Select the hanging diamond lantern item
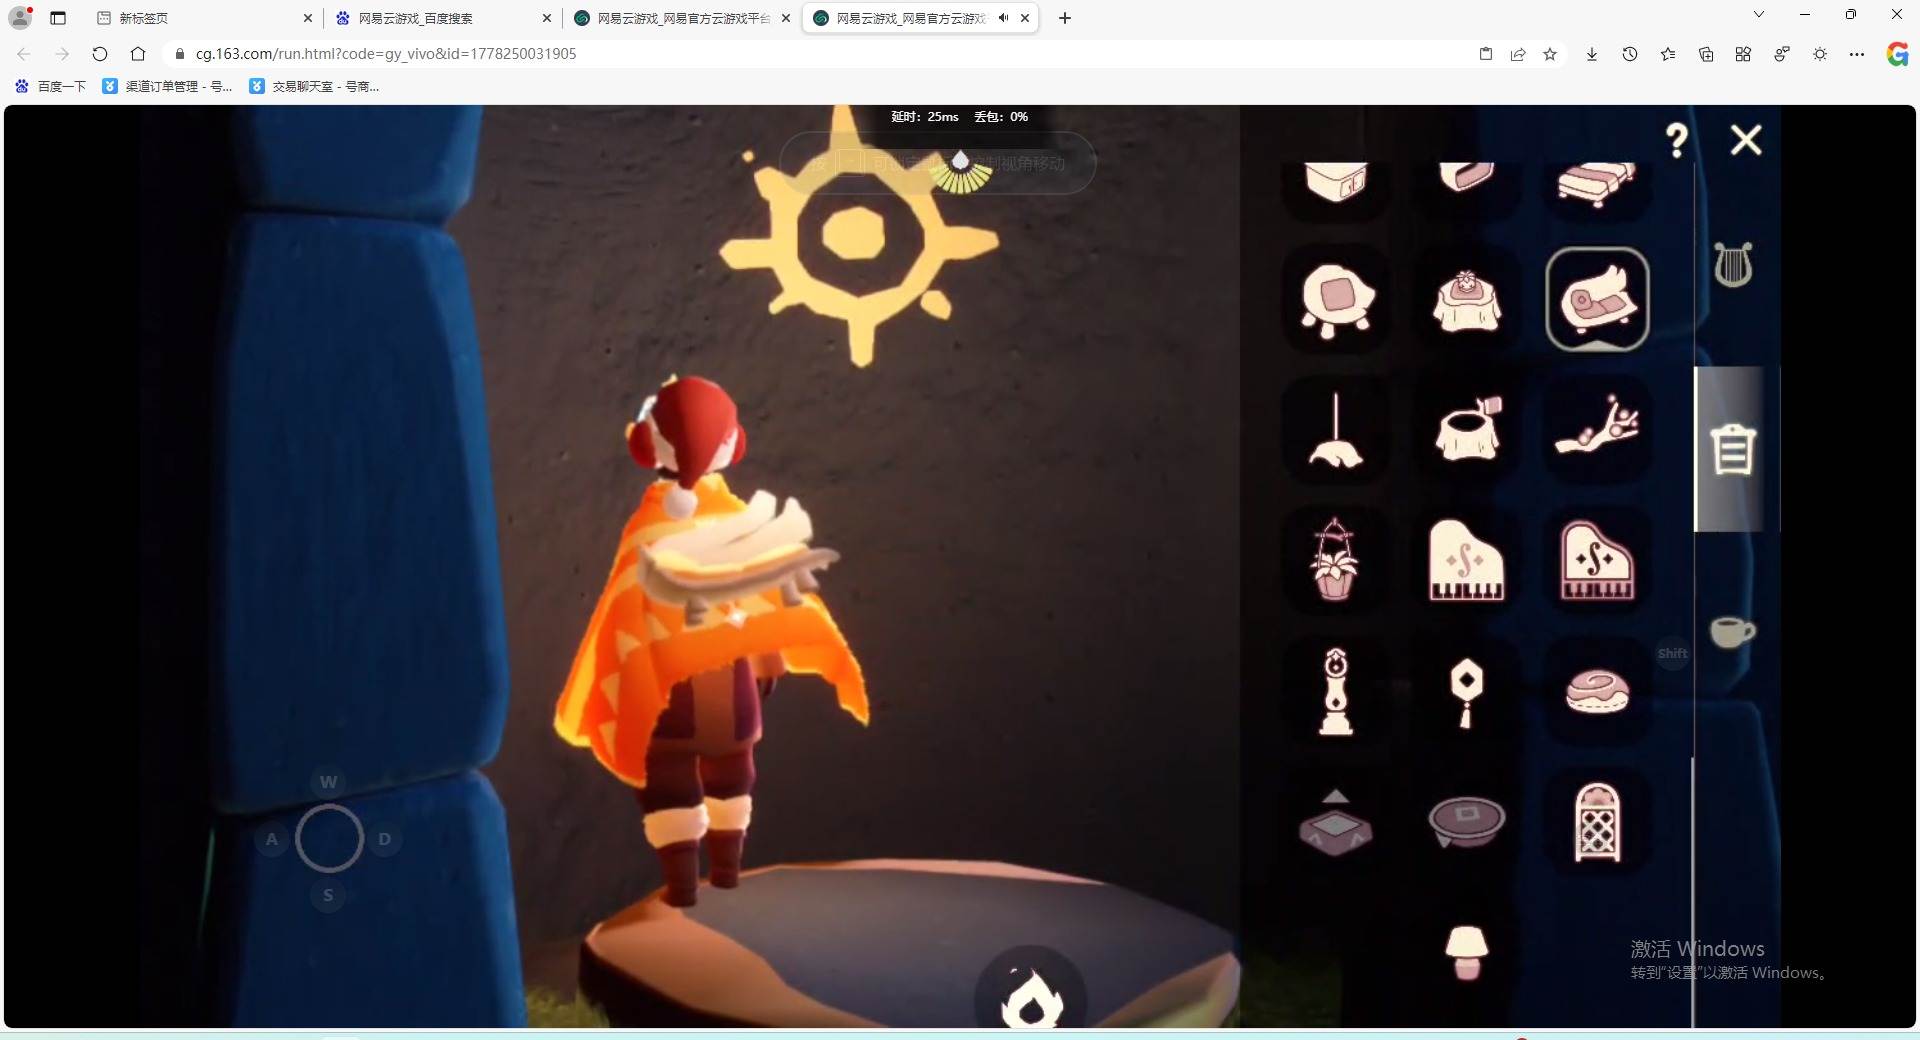The width and height of the screenshot is (1920, 1040). coord(1467,690)
